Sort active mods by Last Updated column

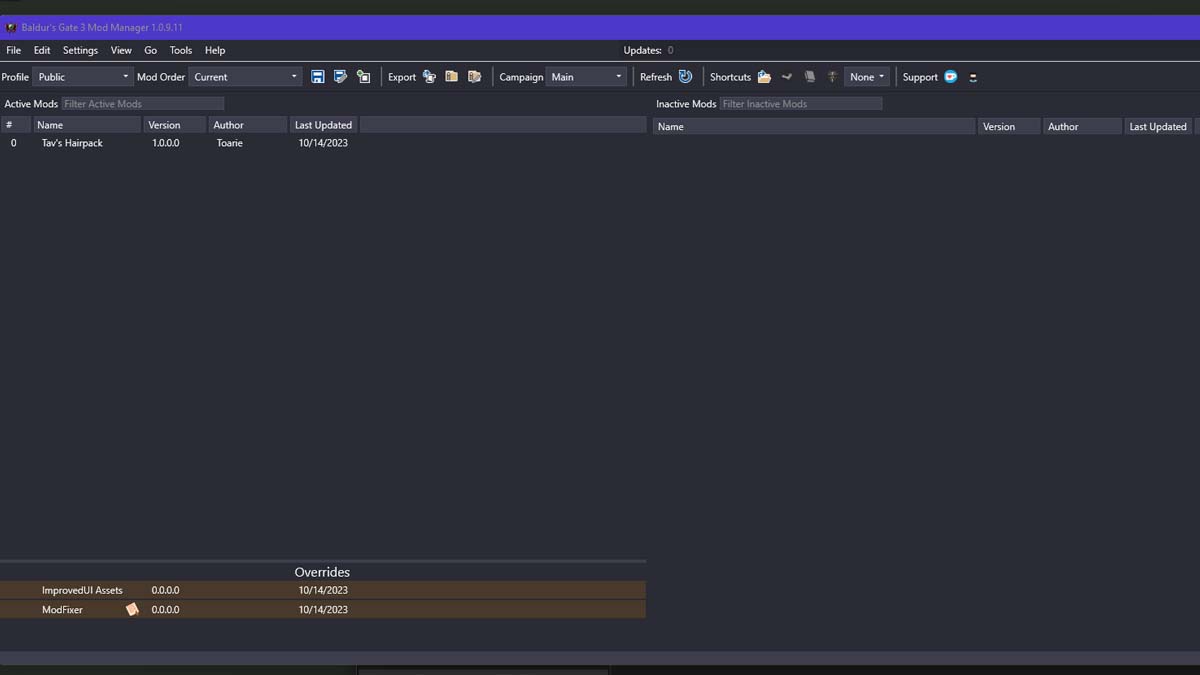(x=323, y=125)
